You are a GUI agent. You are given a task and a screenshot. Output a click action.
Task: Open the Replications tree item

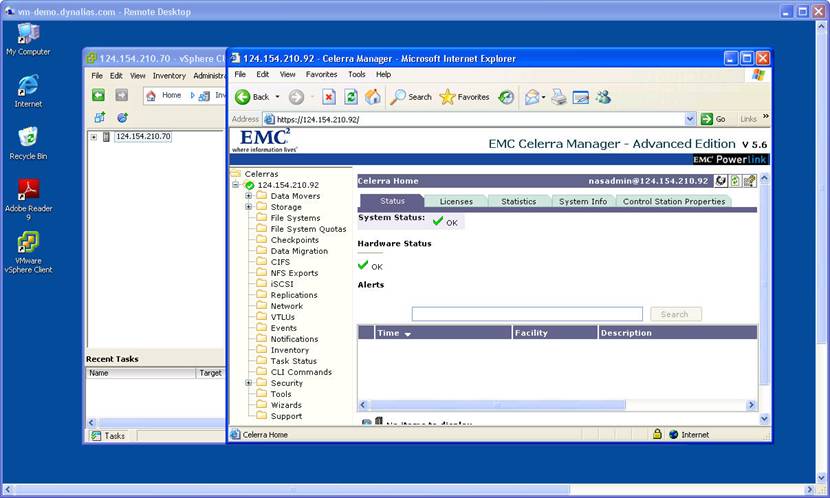point(294,295)
